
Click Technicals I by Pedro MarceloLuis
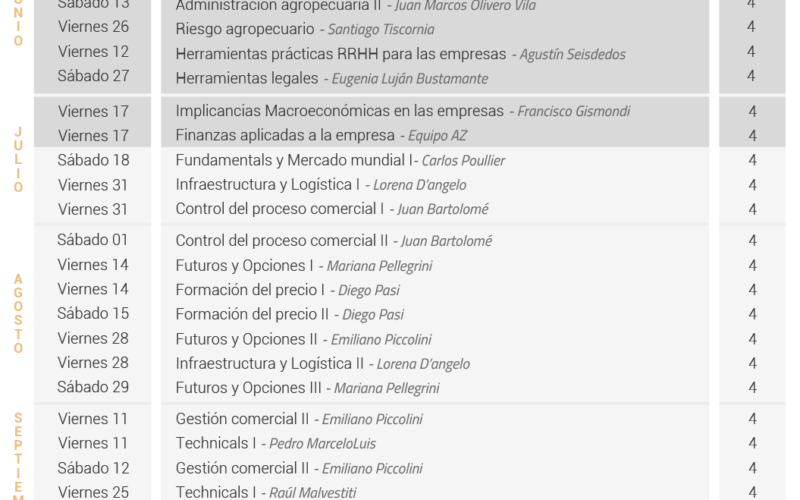click(x=276, y=443)
